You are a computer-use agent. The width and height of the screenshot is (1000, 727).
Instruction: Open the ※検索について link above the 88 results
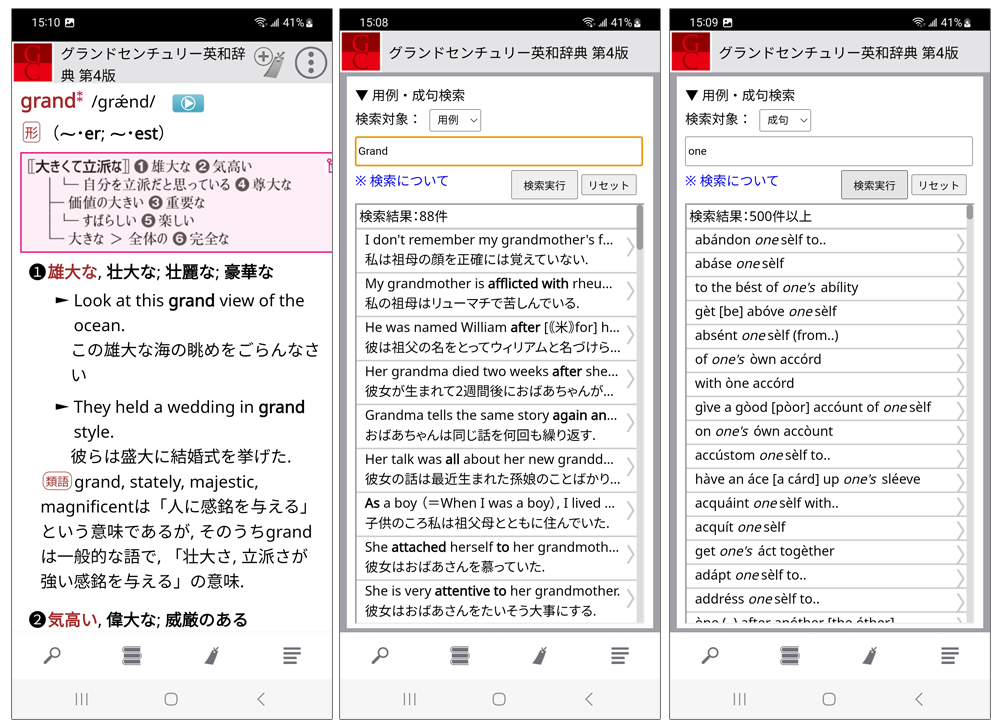[402, 181]
